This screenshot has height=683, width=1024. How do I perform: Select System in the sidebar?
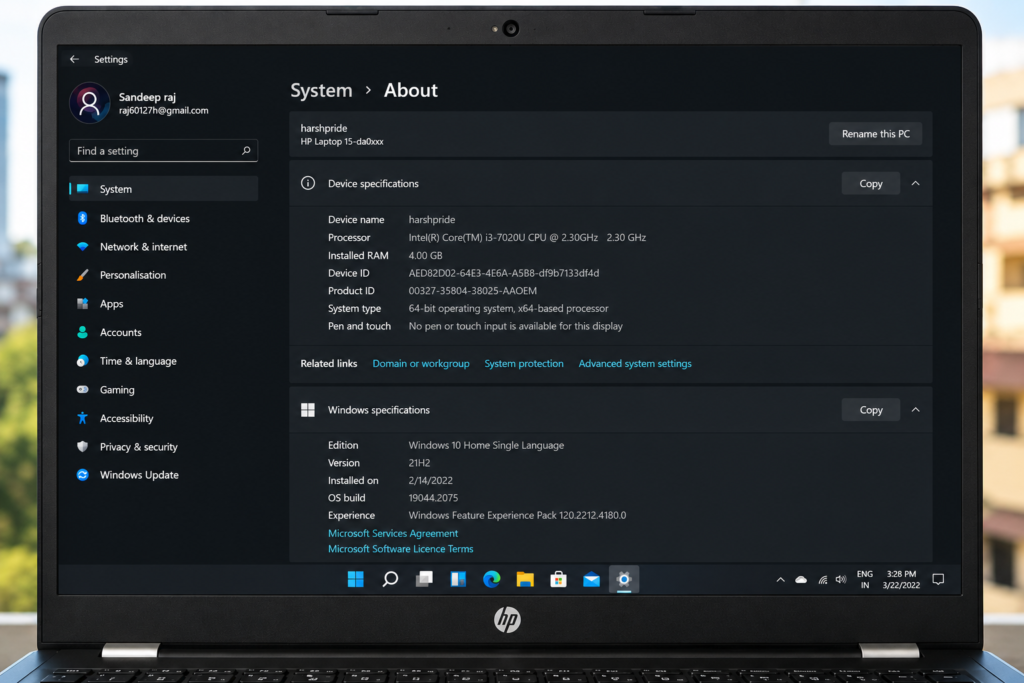(163, 189)
